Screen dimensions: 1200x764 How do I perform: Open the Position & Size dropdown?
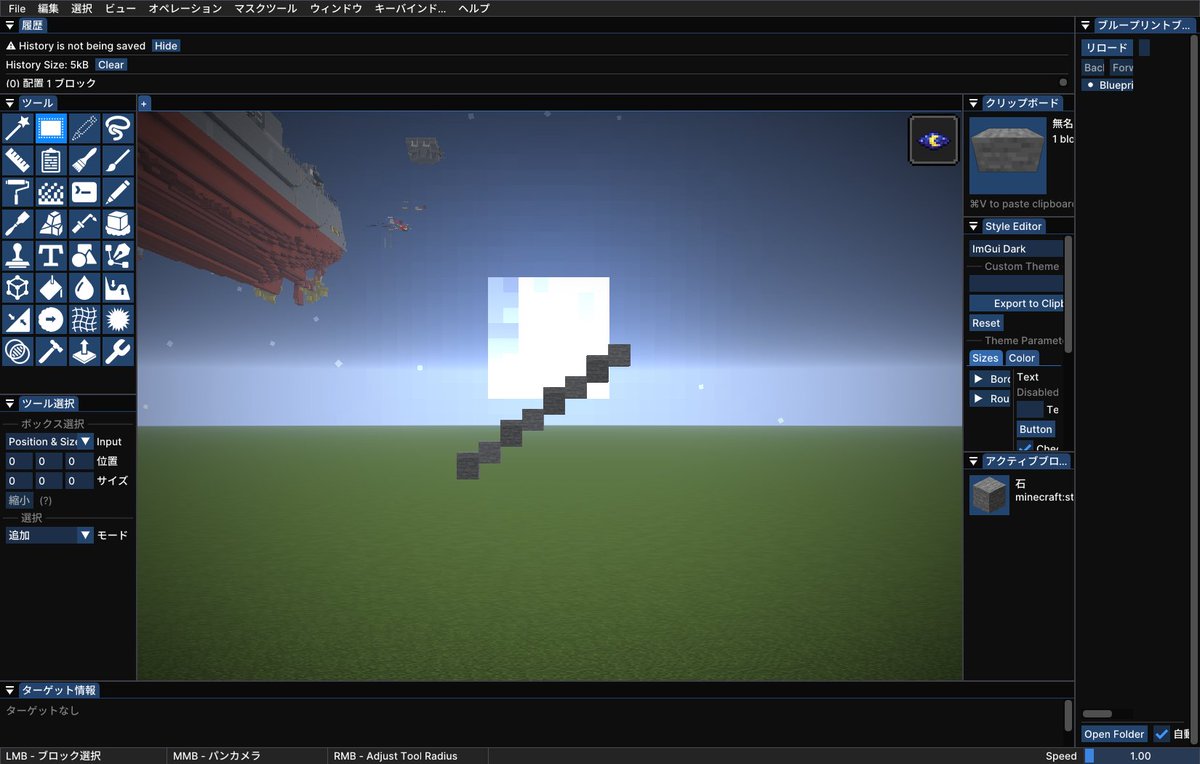(x=49, y=441)
